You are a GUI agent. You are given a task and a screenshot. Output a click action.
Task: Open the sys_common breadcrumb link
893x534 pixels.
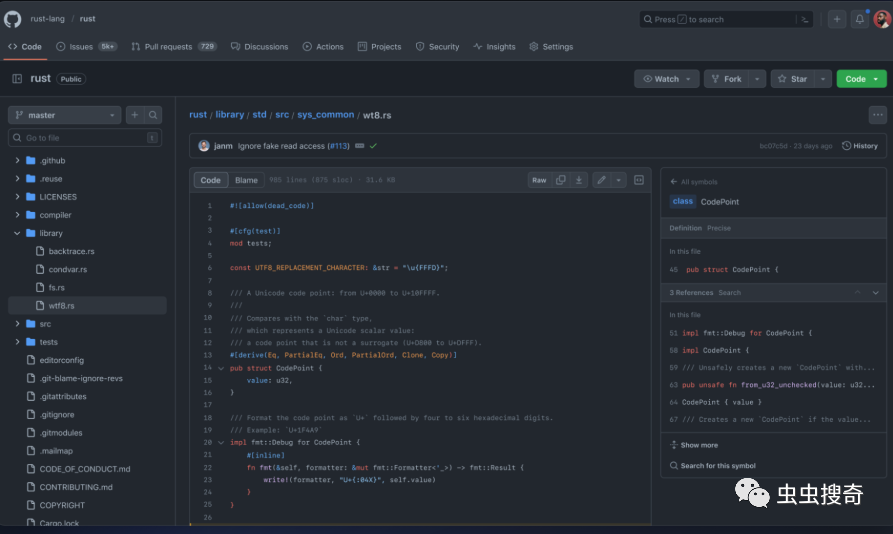[x=325, y=114]
